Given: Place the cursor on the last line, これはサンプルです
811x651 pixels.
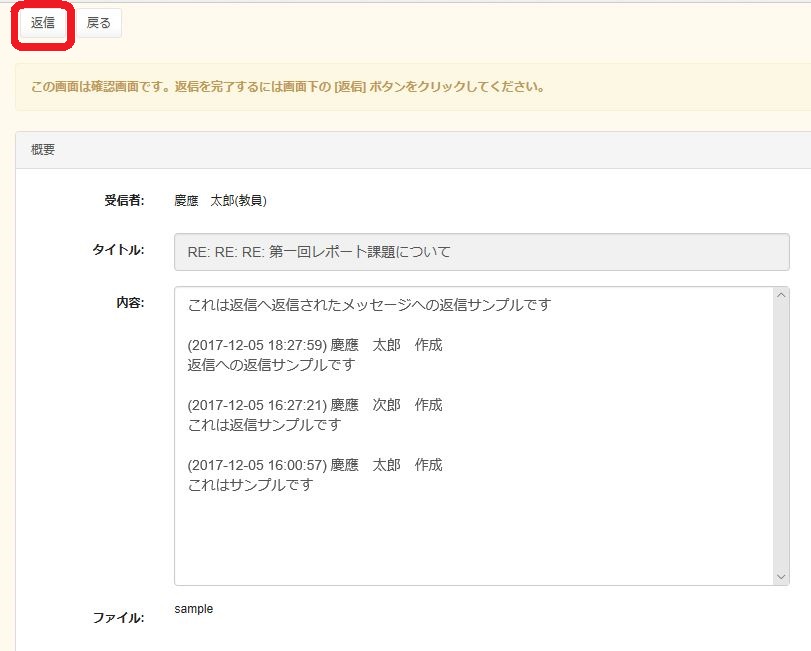Looking at the screenshot, I should (x=250, y=485).
